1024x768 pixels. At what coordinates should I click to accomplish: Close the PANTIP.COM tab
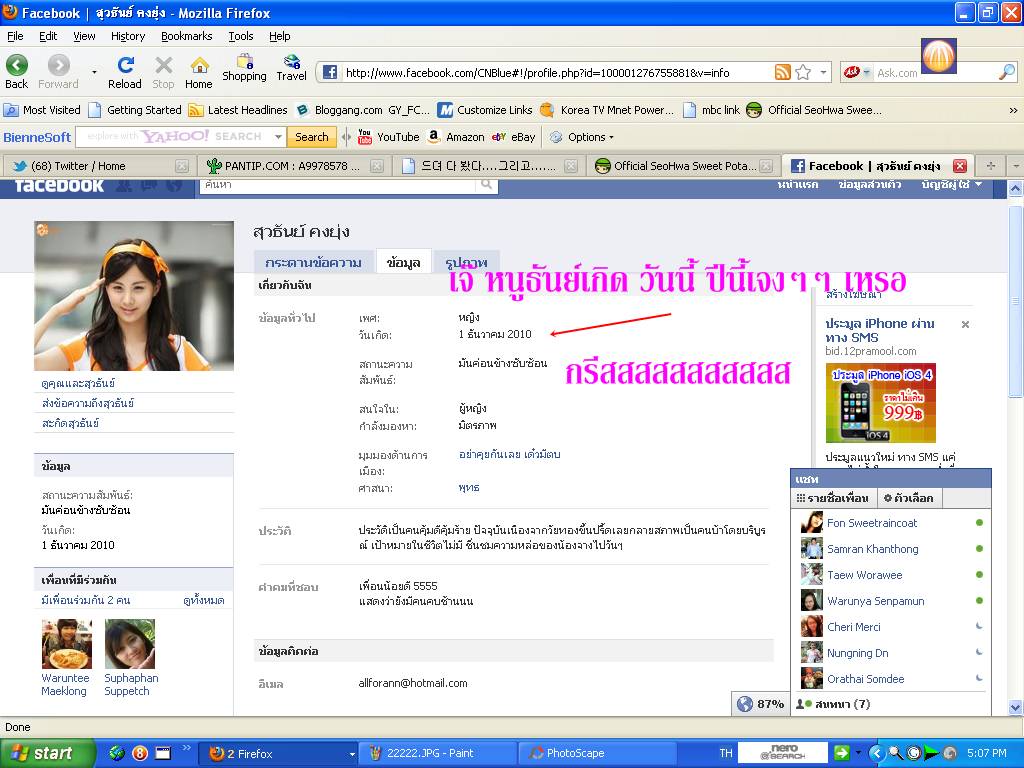click(377, 166)
